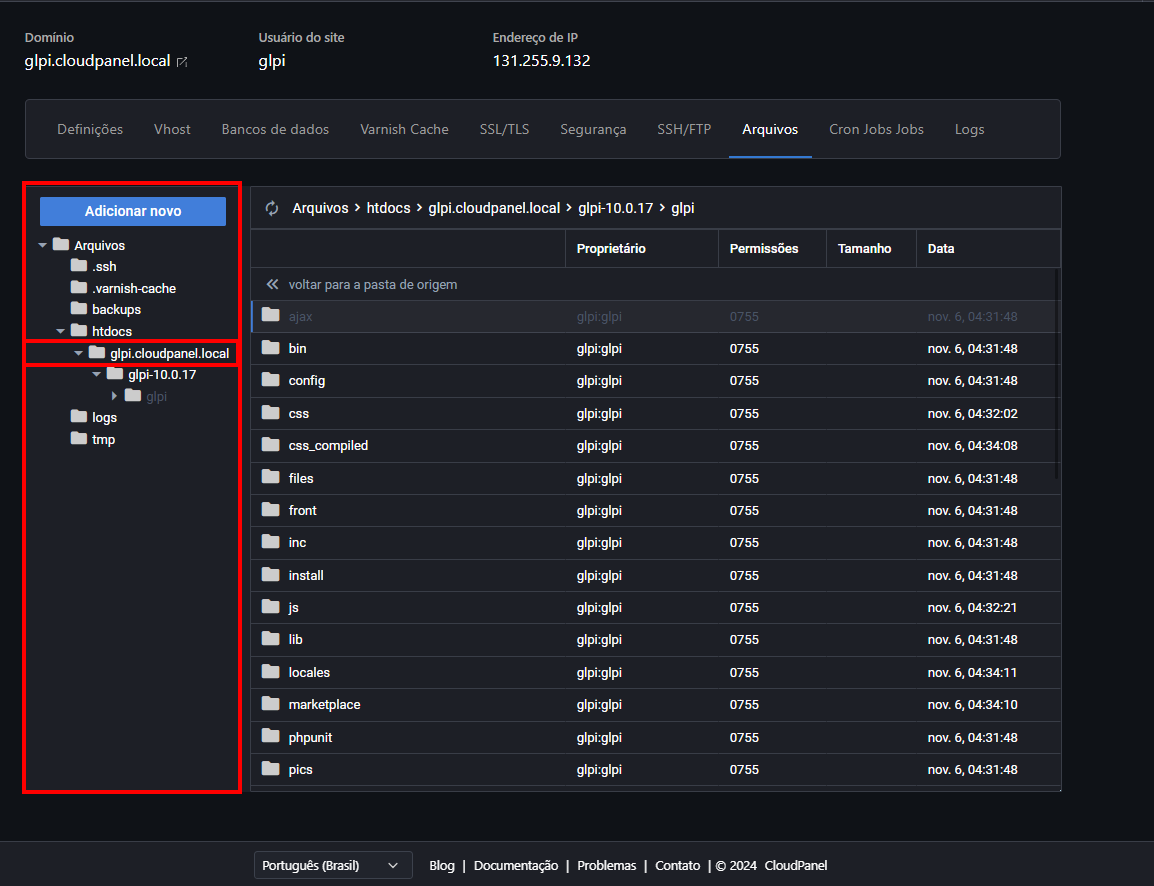Viewport: 1154px width, 886px height.
Task: Collapse the htdocs tree node
Action: pyautogui.click(x=60, y=331)
